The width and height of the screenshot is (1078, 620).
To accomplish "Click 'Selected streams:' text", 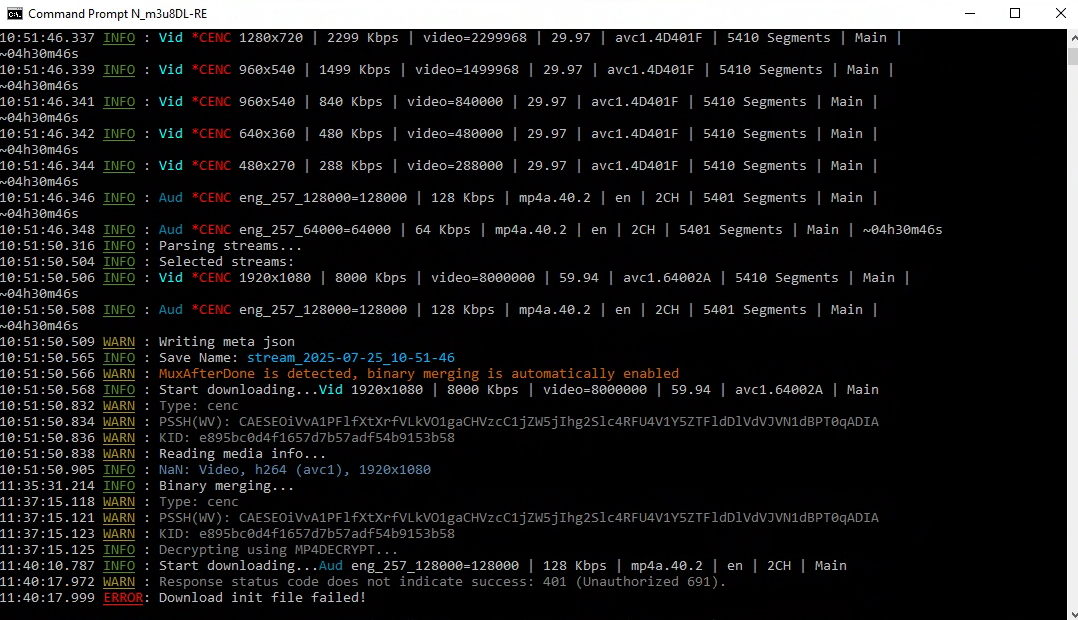I will coord(226,262).
